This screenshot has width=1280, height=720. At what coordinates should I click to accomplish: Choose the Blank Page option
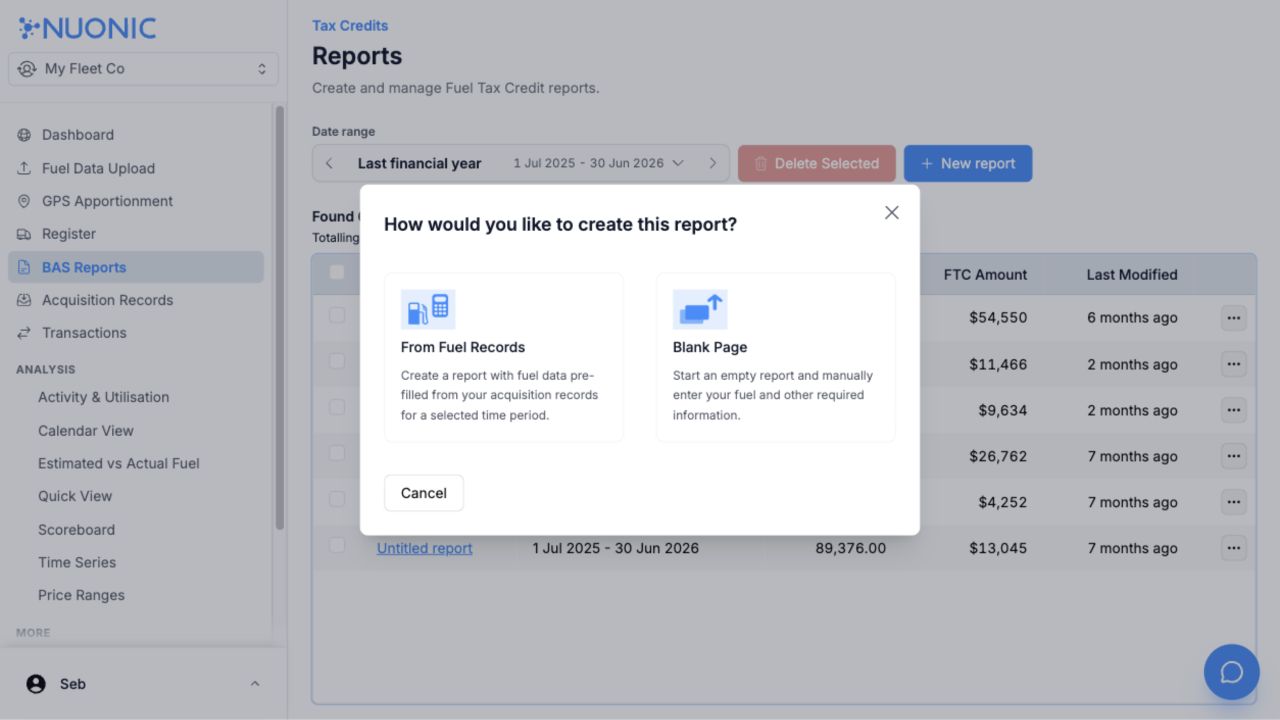[776, 357]
